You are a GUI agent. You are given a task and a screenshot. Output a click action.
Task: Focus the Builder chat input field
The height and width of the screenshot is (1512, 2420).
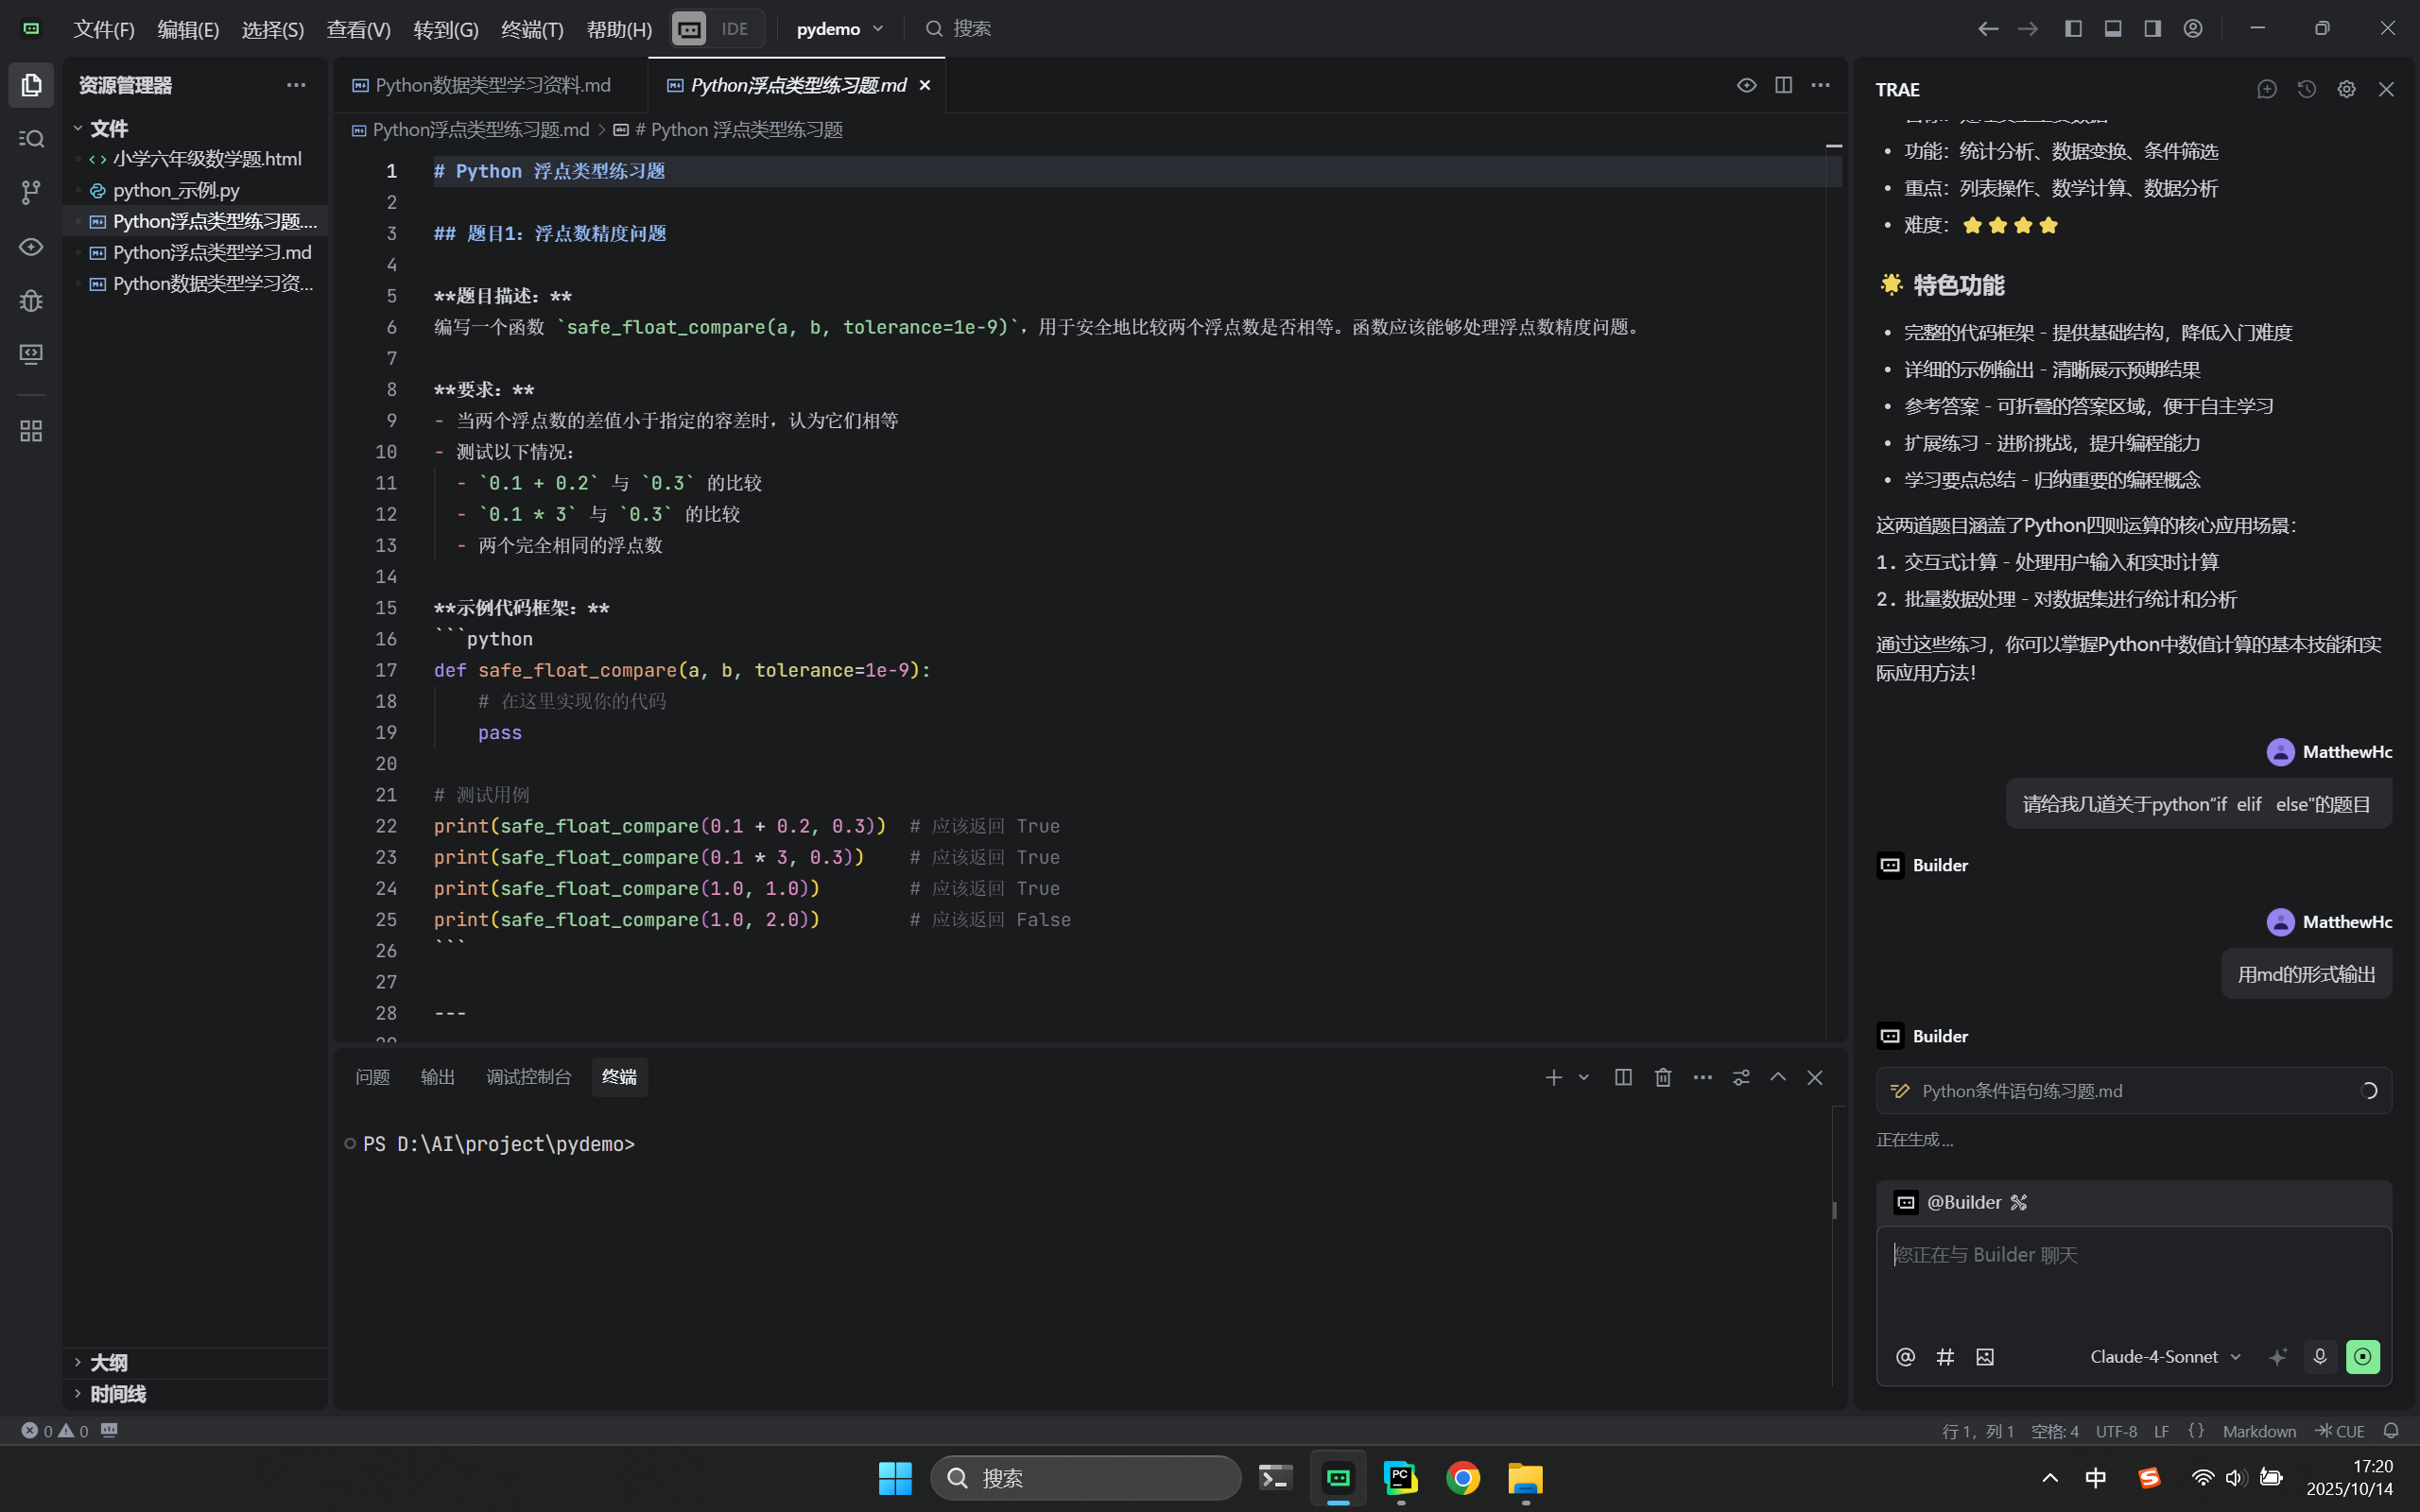click(2133, 1280)
